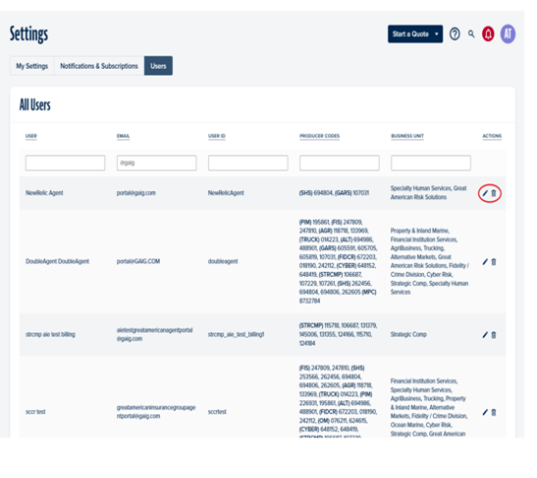
Task: Open the help question mark icon
Action: pyautogui.click(x=454, y=34)
